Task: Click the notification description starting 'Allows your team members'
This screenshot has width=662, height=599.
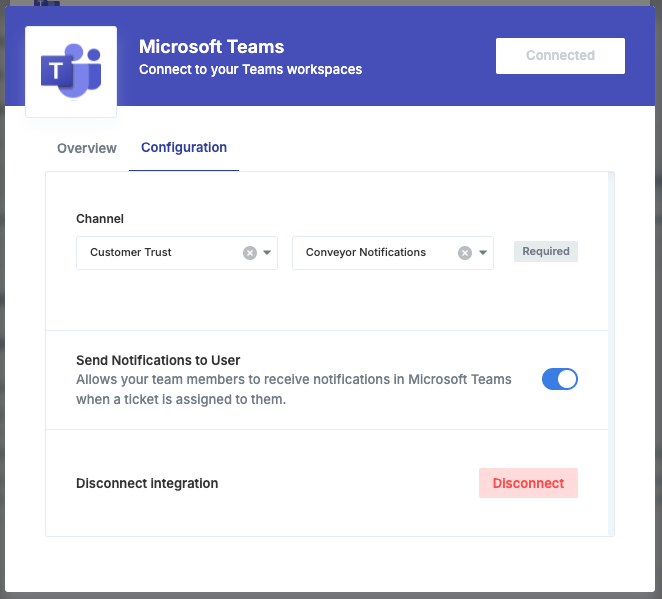Action: [293, 389]
